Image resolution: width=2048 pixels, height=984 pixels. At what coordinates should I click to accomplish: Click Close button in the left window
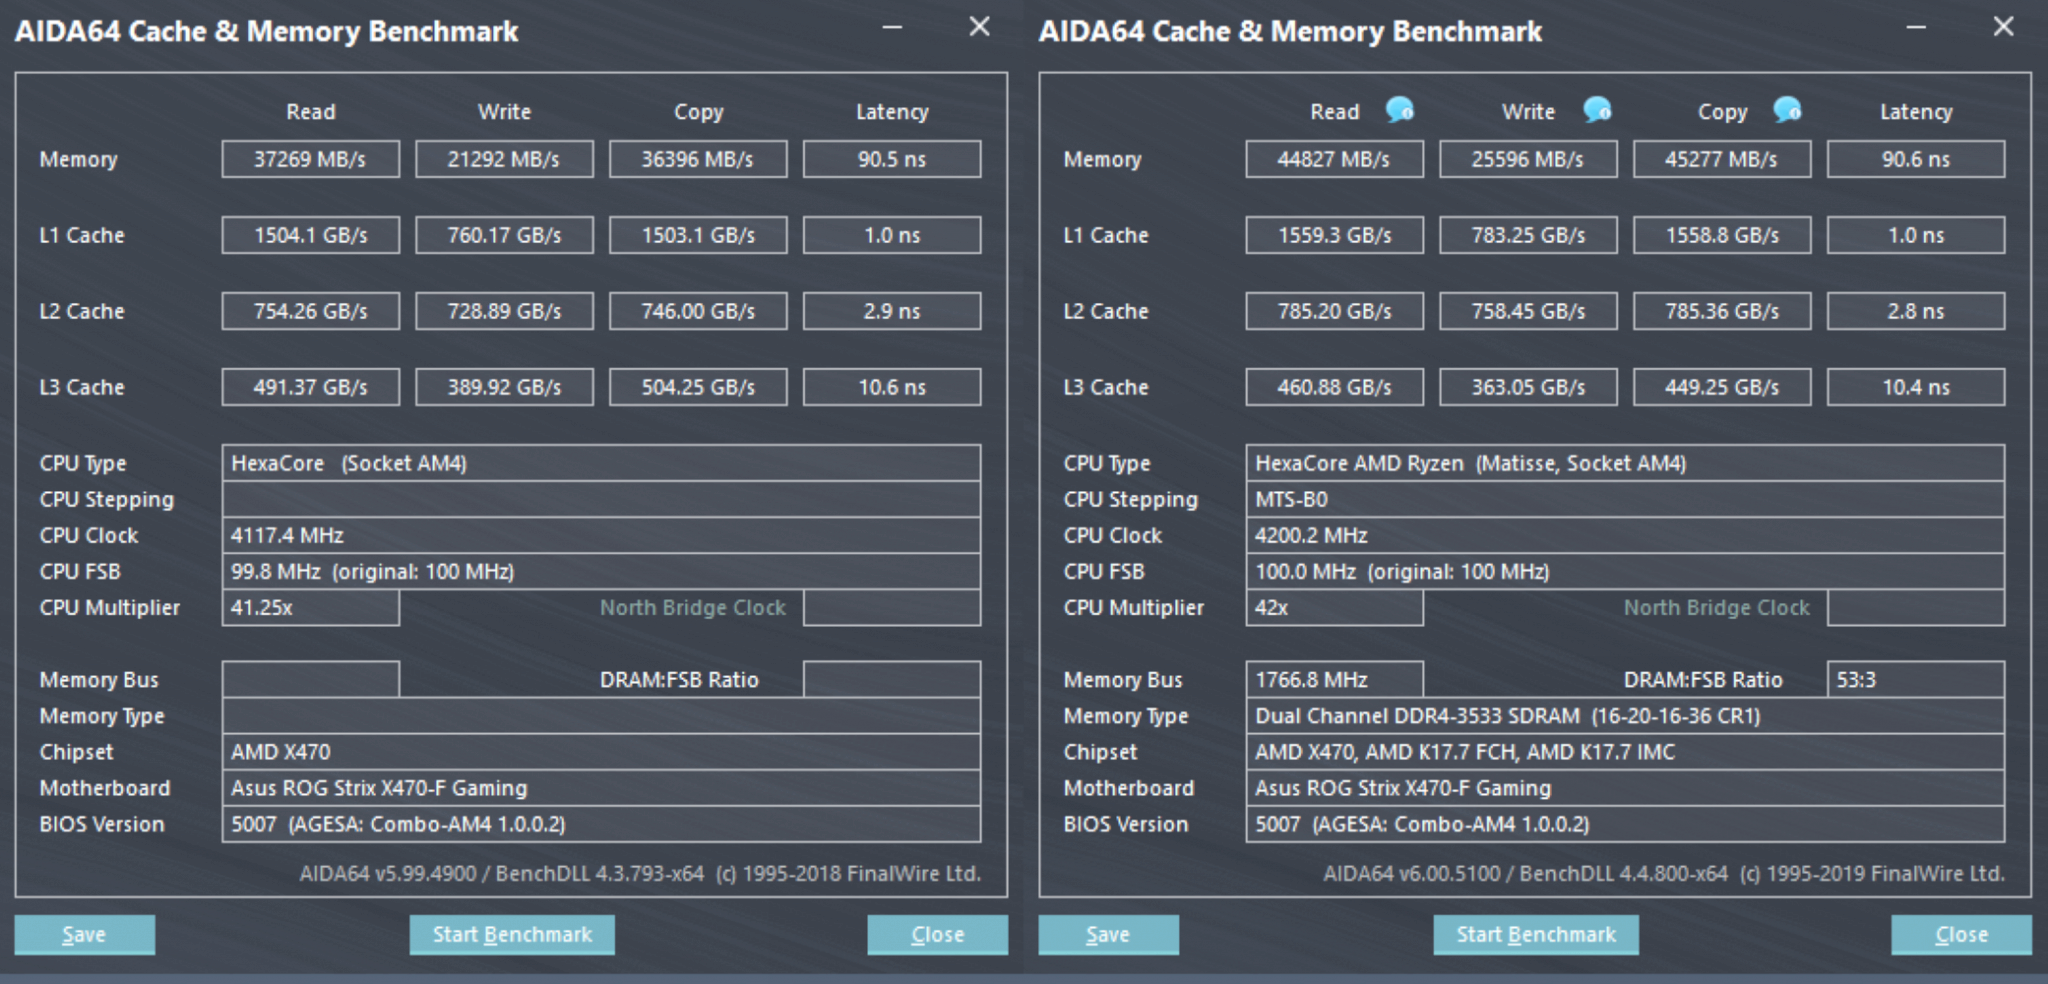[x=938, y=934]
